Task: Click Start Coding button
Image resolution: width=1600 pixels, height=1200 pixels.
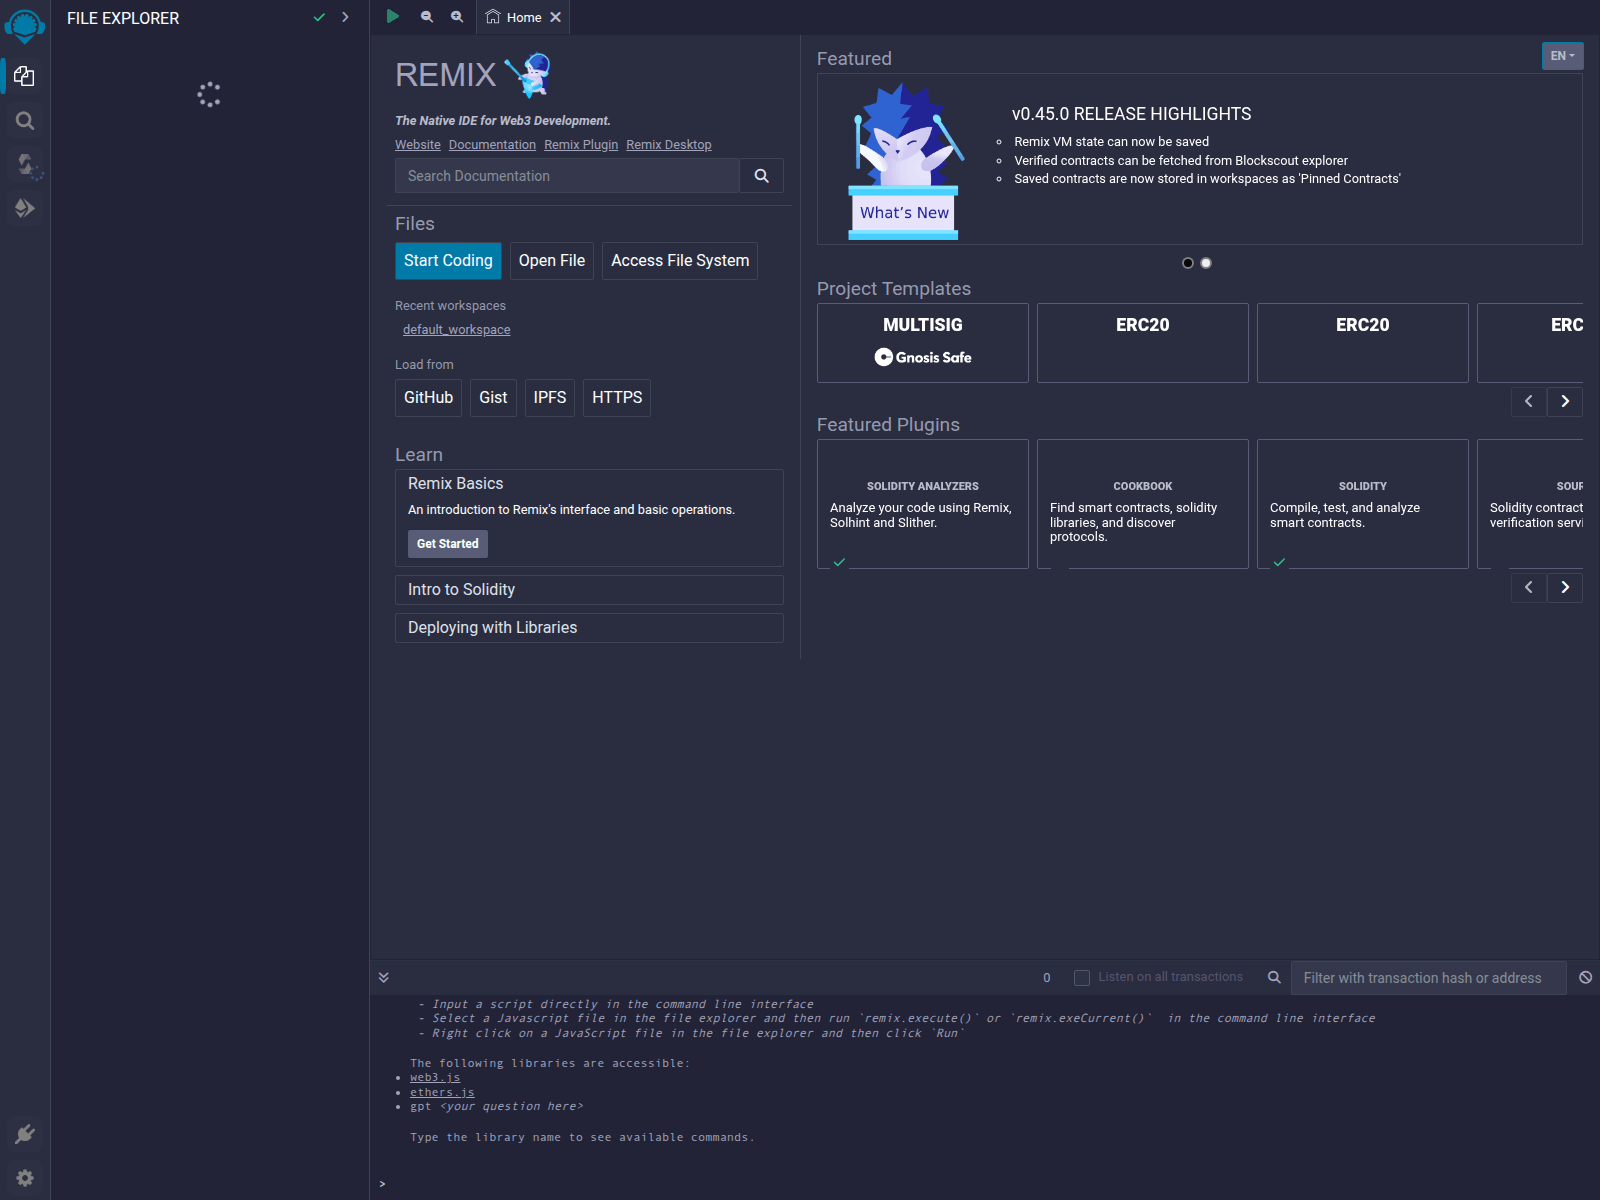Action: 448,261
